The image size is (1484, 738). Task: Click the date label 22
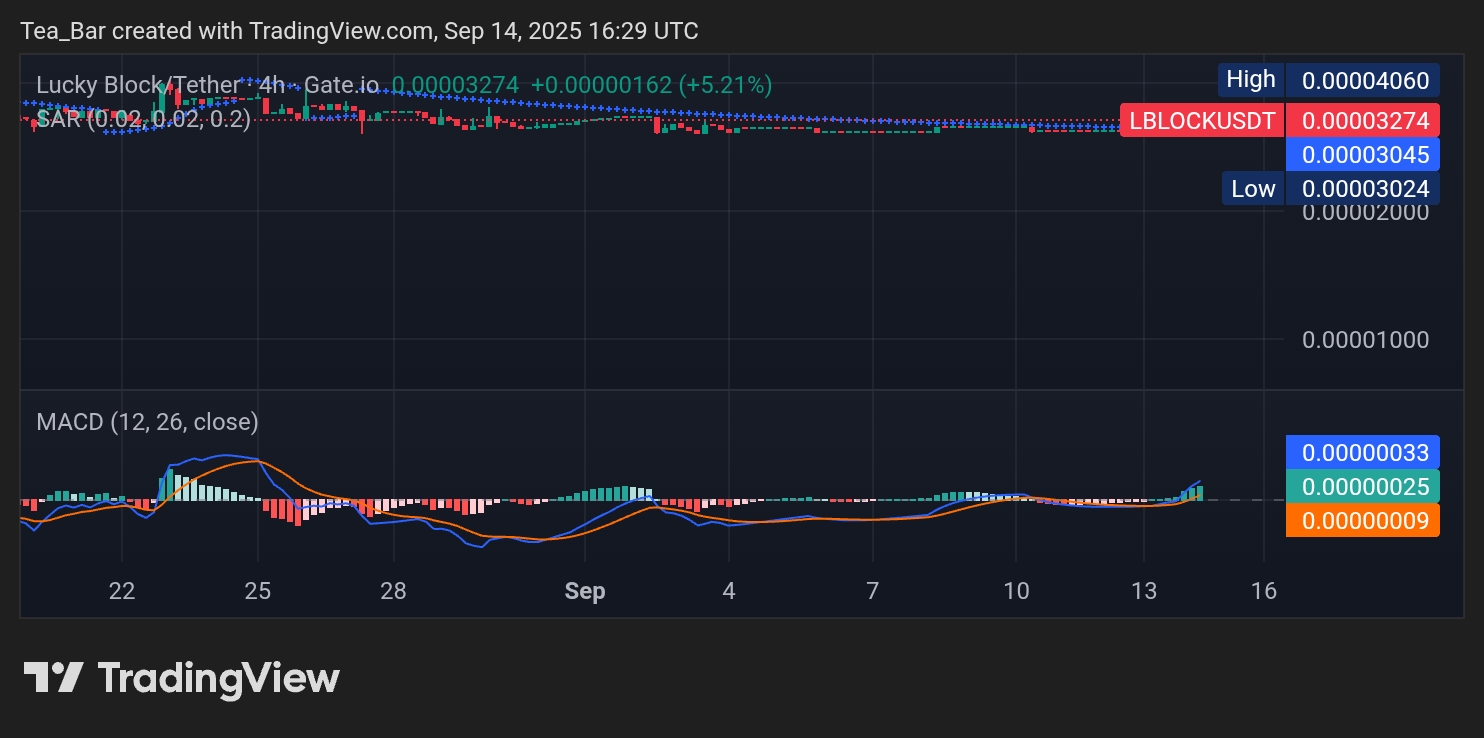click(122, 591)
